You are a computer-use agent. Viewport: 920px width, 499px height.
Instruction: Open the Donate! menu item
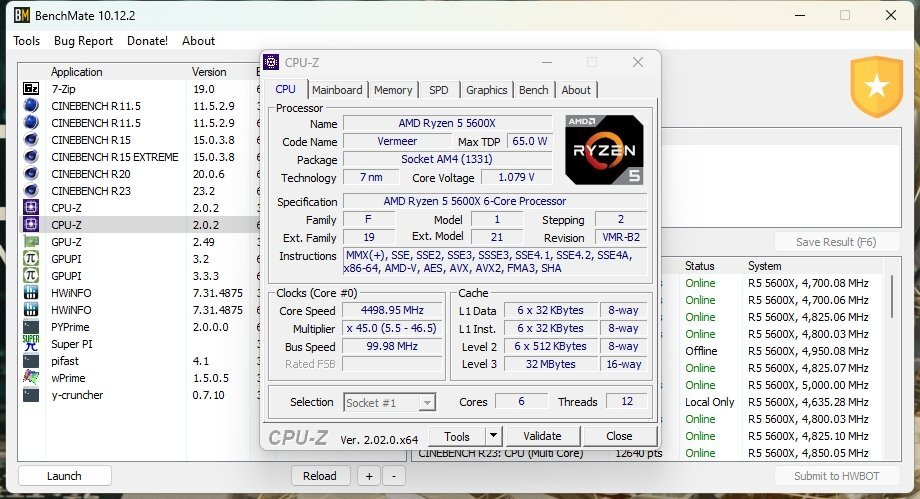click(147, 41)
